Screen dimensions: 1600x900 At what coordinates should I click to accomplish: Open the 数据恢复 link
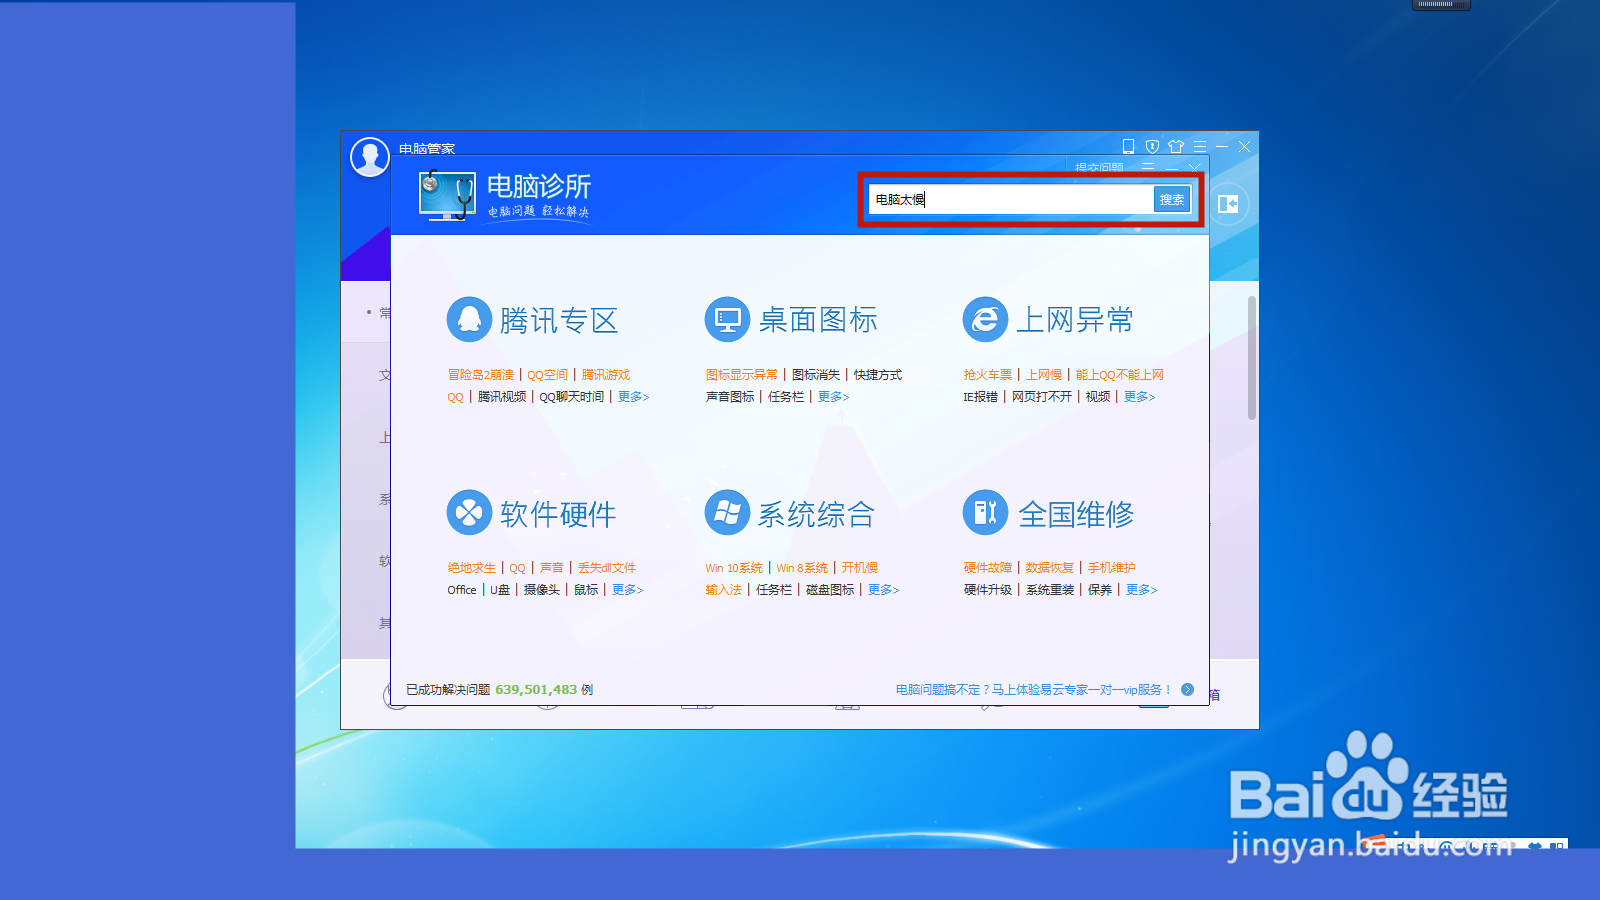(x=1050, y=568)
